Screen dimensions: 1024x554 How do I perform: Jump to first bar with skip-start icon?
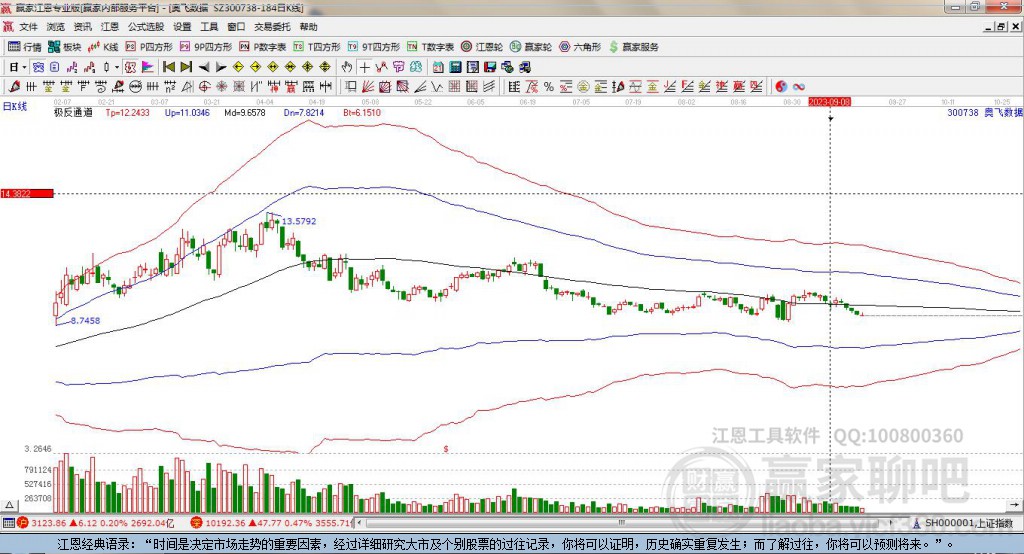[168, 67]
